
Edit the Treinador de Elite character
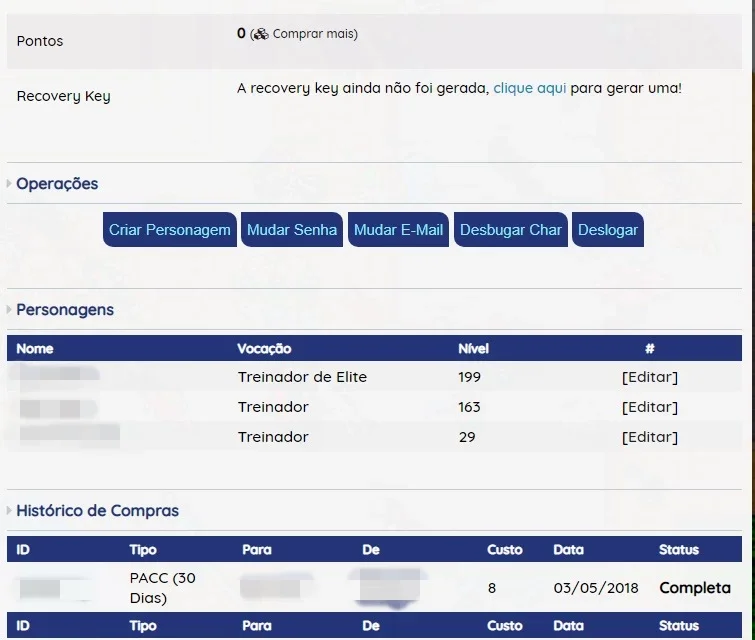(x=650, y=377)
